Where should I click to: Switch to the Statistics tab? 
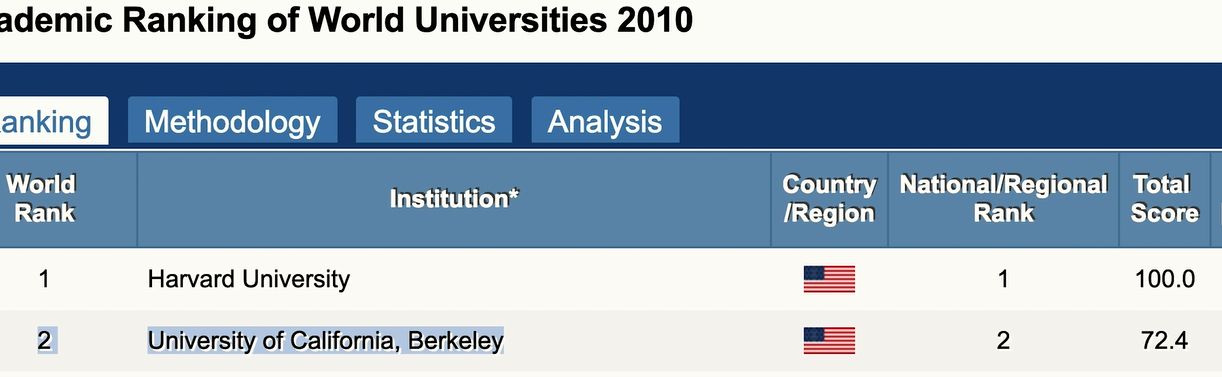[434, 122]
